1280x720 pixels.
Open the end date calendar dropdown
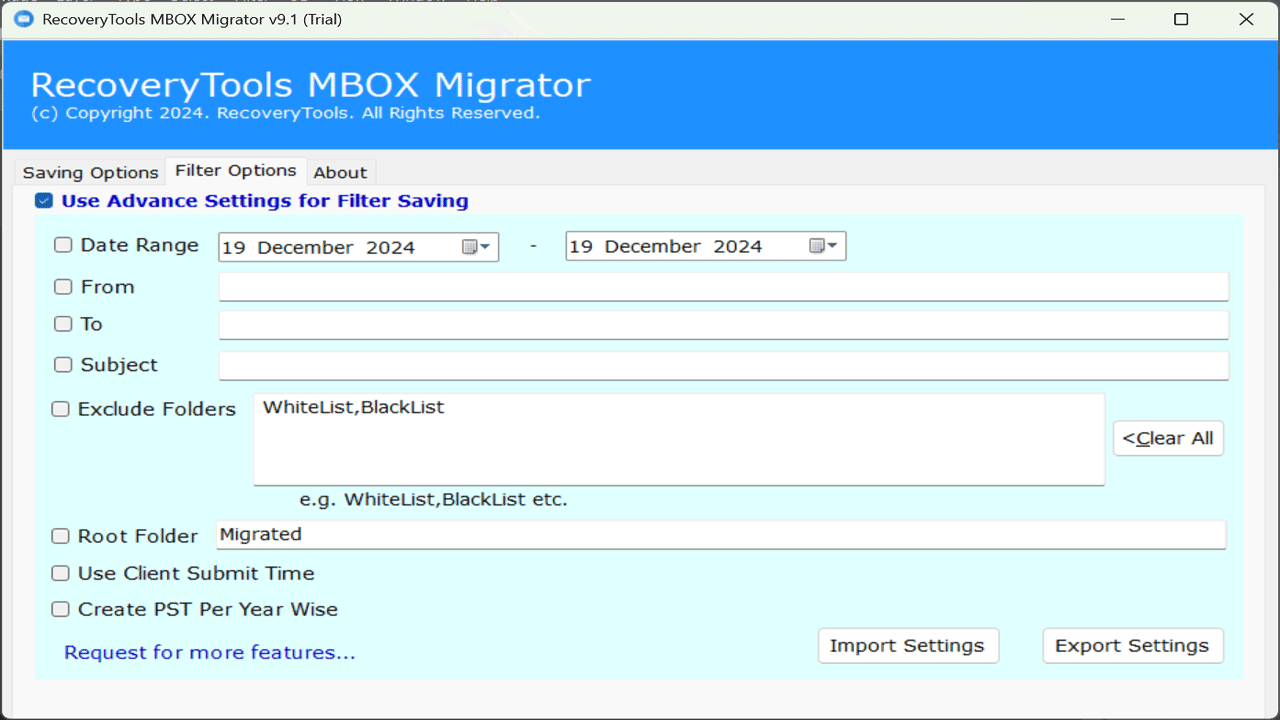(x=823, y=246)
